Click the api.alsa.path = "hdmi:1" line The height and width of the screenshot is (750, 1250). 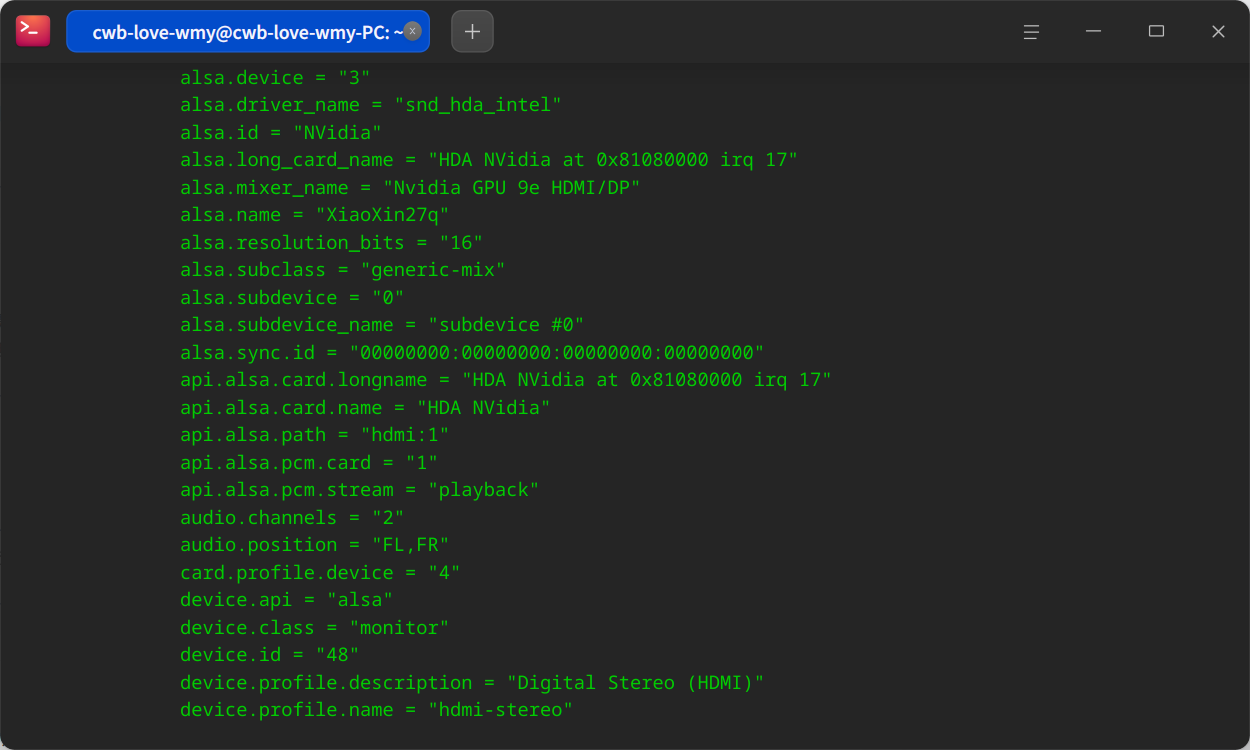[x=315, y=435]
